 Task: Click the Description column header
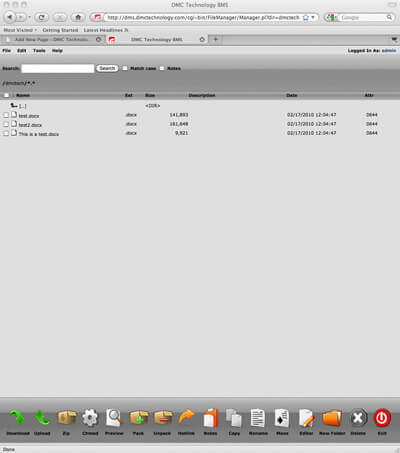(x=202, y=95)
